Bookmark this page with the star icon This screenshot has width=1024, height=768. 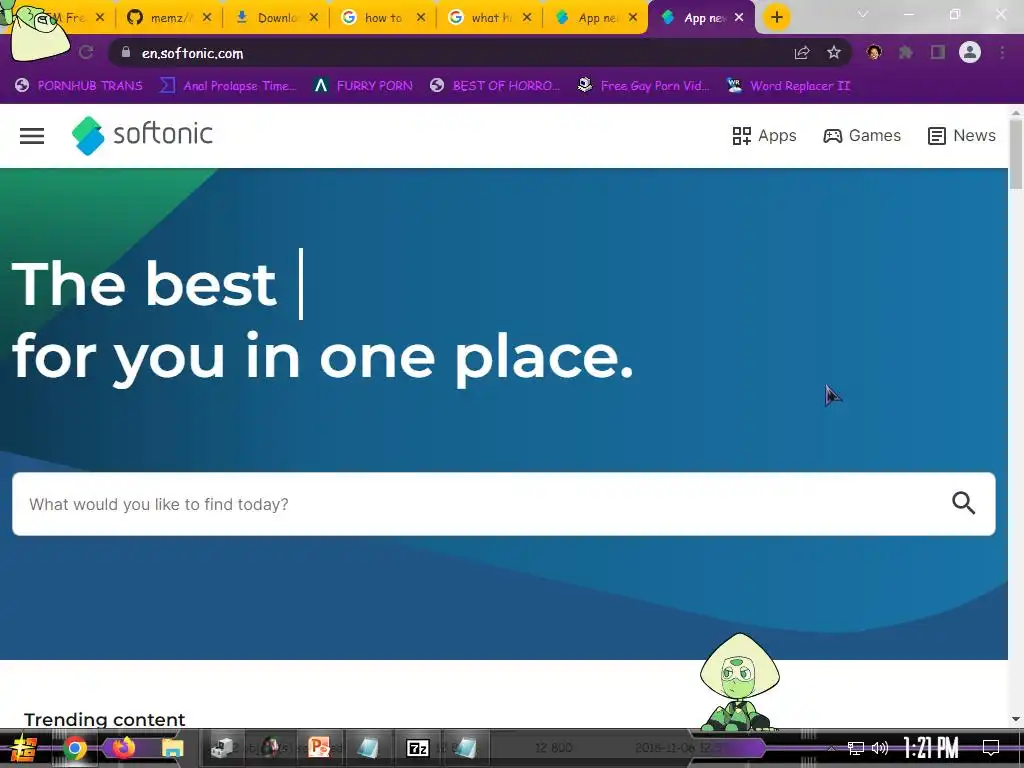pyautogui.click(x=833, y=53)
